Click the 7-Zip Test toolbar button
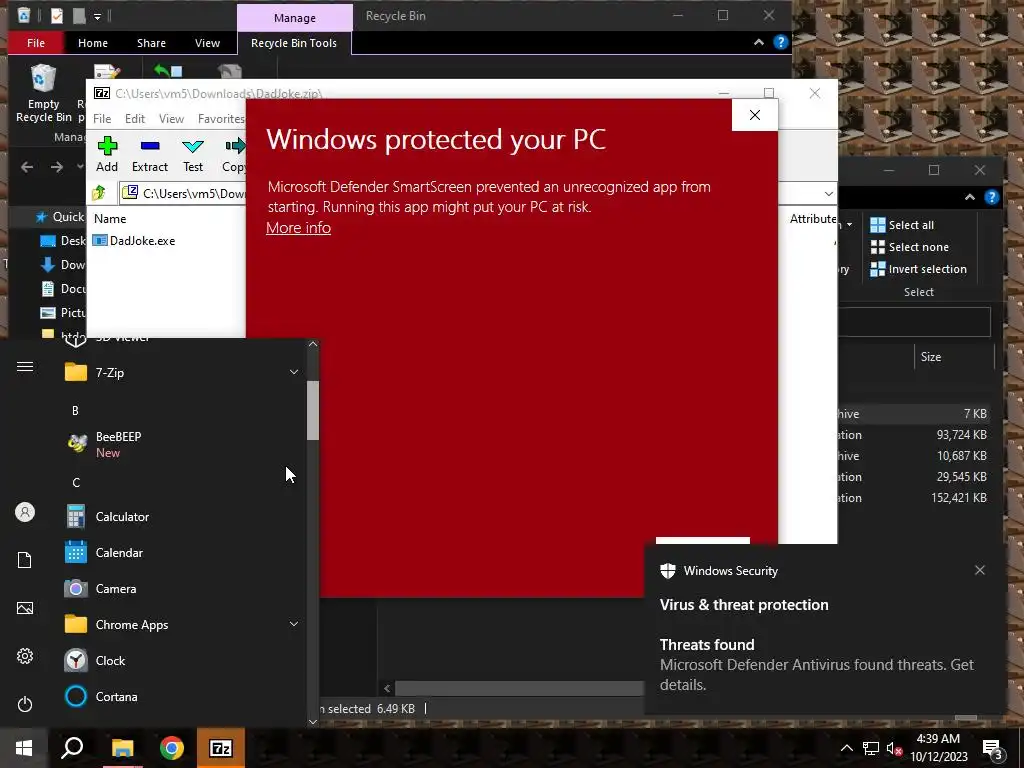The image size is (1024, 768). click(x=193, y=155)
